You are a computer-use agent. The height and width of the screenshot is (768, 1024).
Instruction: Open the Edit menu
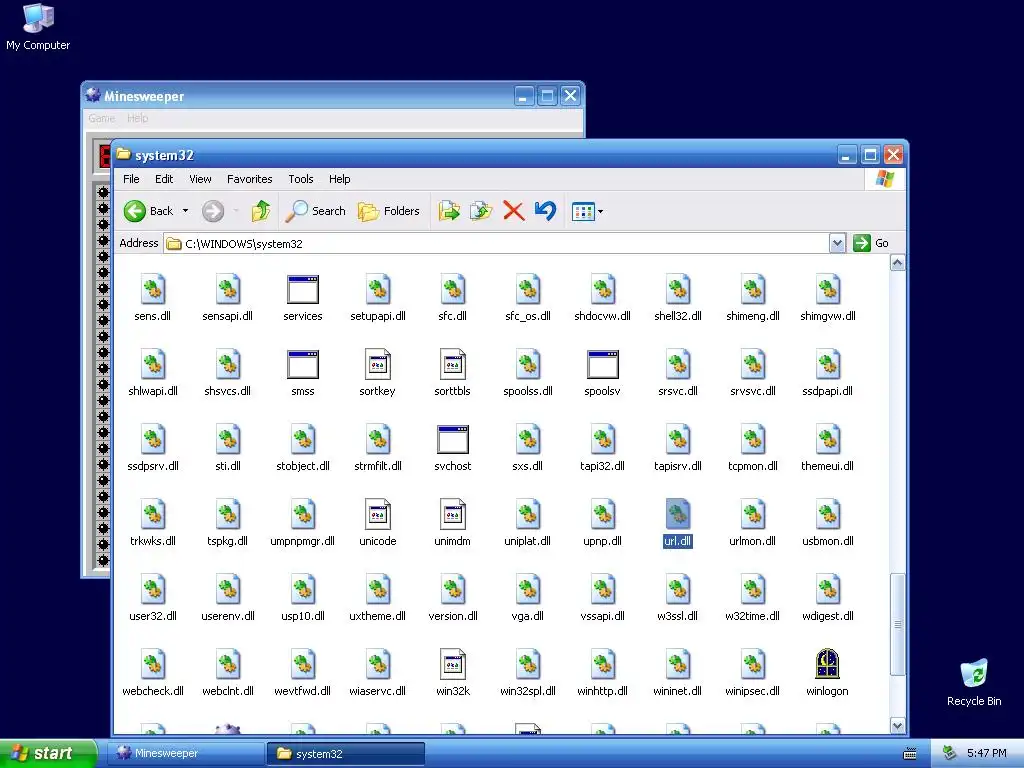(164, 179)
